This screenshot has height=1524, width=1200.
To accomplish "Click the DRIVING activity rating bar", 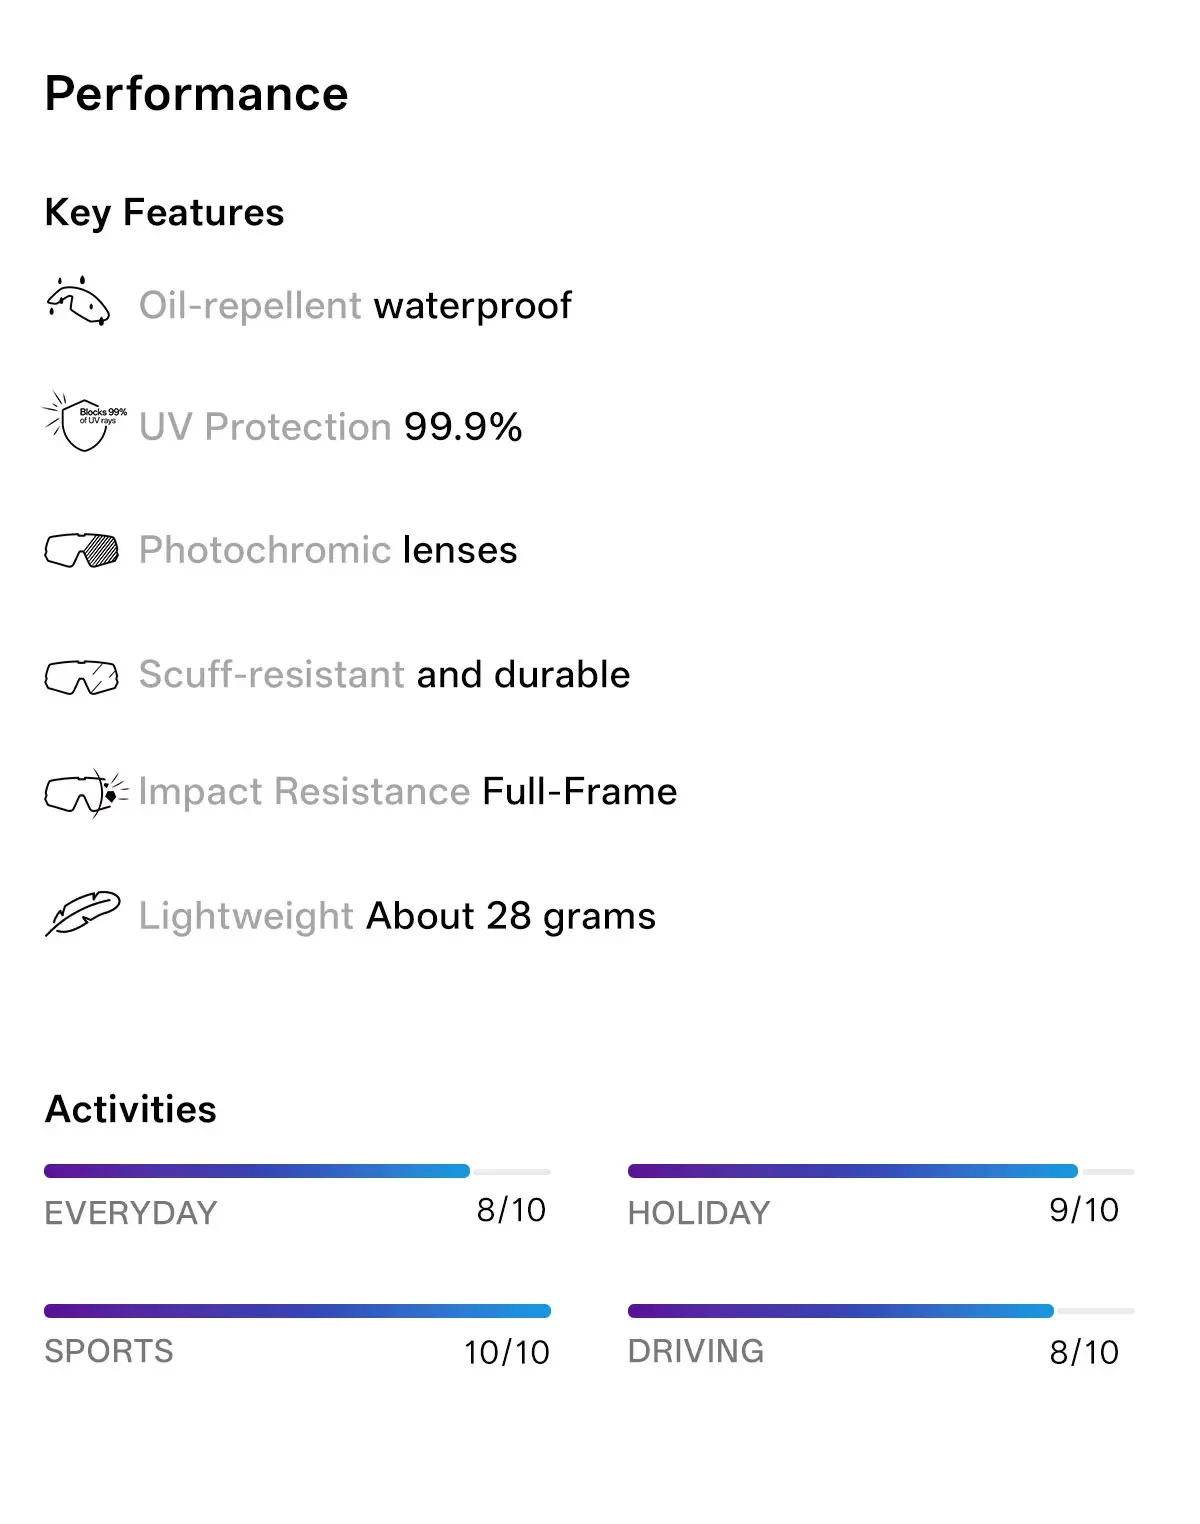I will click(881, 1311).
